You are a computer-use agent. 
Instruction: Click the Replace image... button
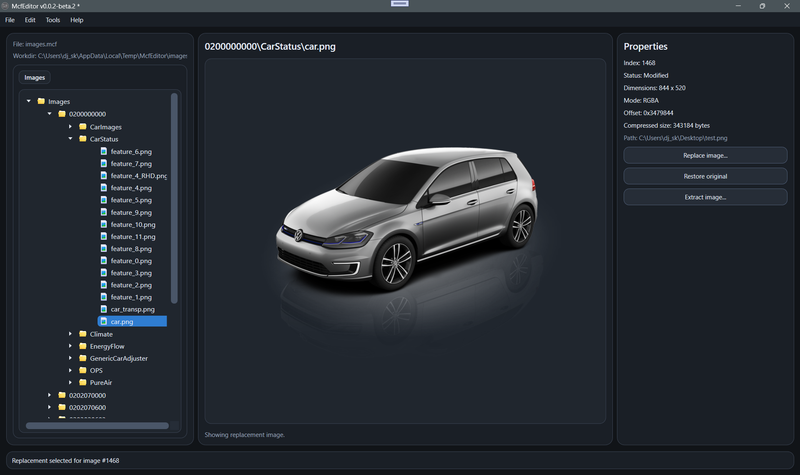tap(705, 156)
